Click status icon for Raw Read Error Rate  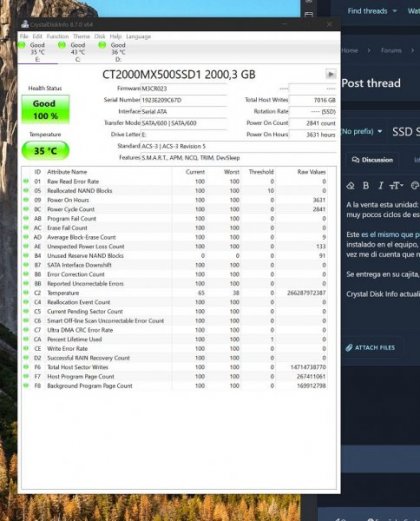[x=26, y=181]
